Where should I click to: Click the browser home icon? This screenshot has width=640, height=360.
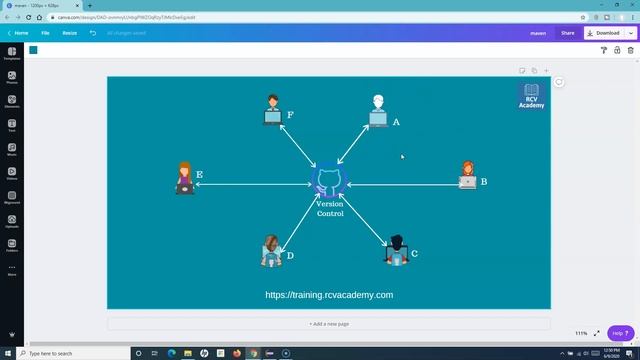(39, 18)
